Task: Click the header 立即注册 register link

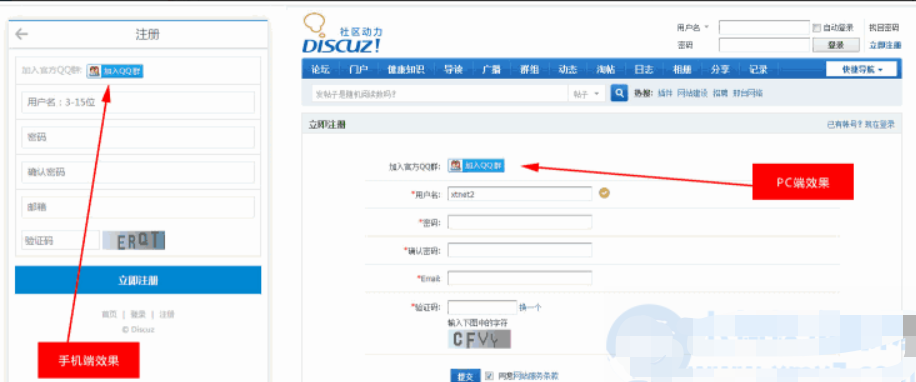Action: pyautogui.click(x=885, y=45)
